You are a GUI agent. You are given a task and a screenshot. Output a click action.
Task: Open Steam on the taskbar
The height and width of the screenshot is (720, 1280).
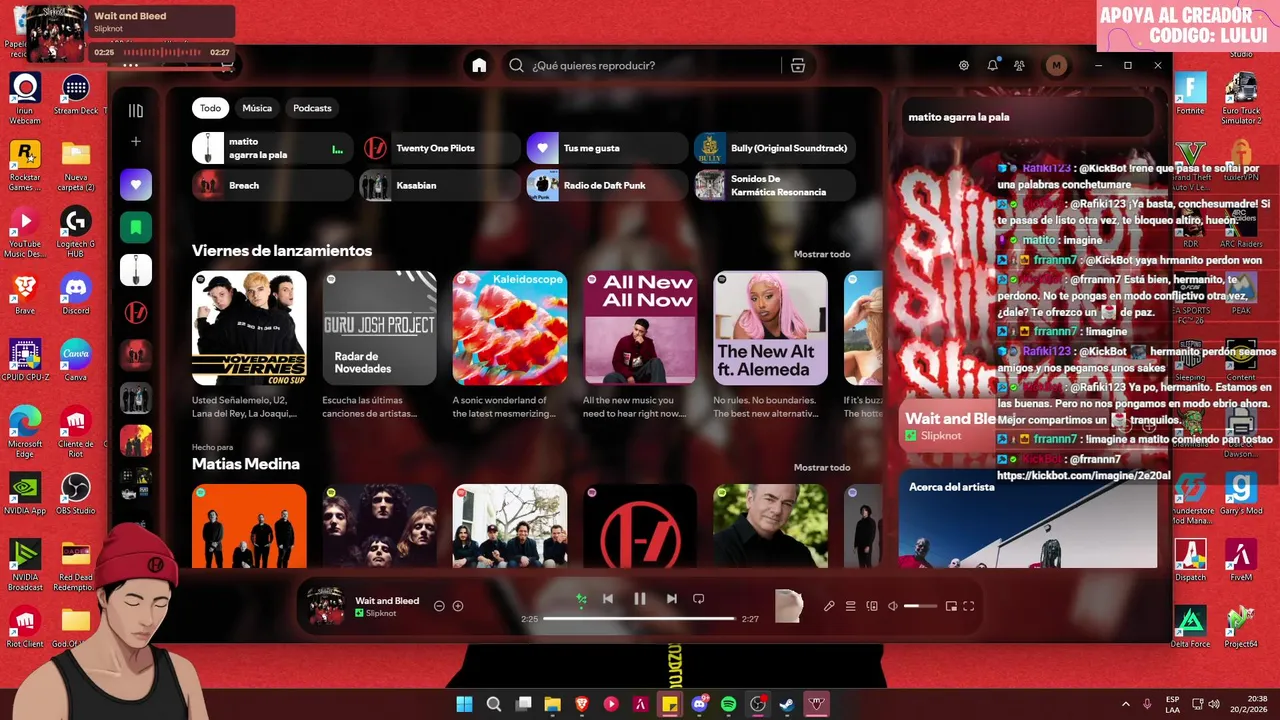coord(787,704)
